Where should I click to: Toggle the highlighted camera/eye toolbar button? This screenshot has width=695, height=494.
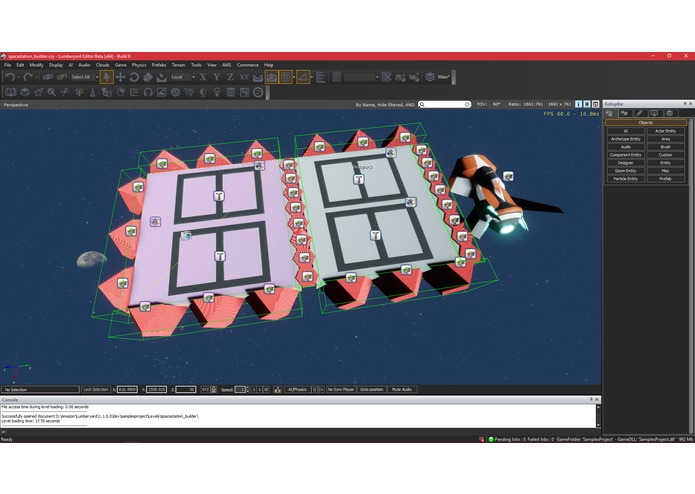(272, 77)
